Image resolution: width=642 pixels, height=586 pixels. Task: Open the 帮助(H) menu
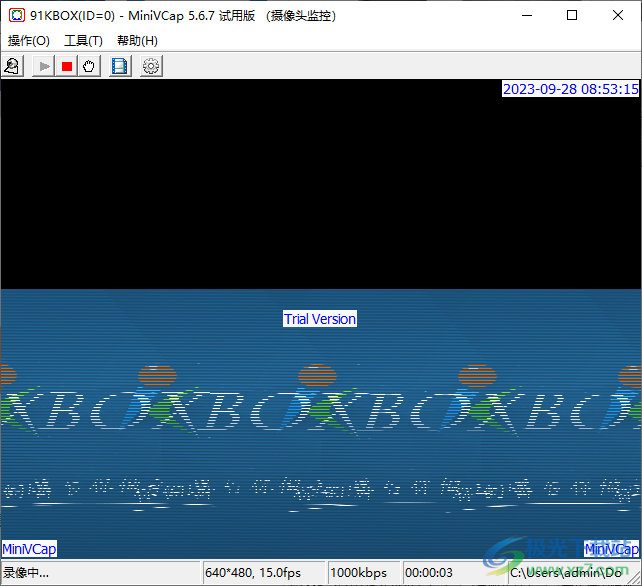click(x=137, y=41)
